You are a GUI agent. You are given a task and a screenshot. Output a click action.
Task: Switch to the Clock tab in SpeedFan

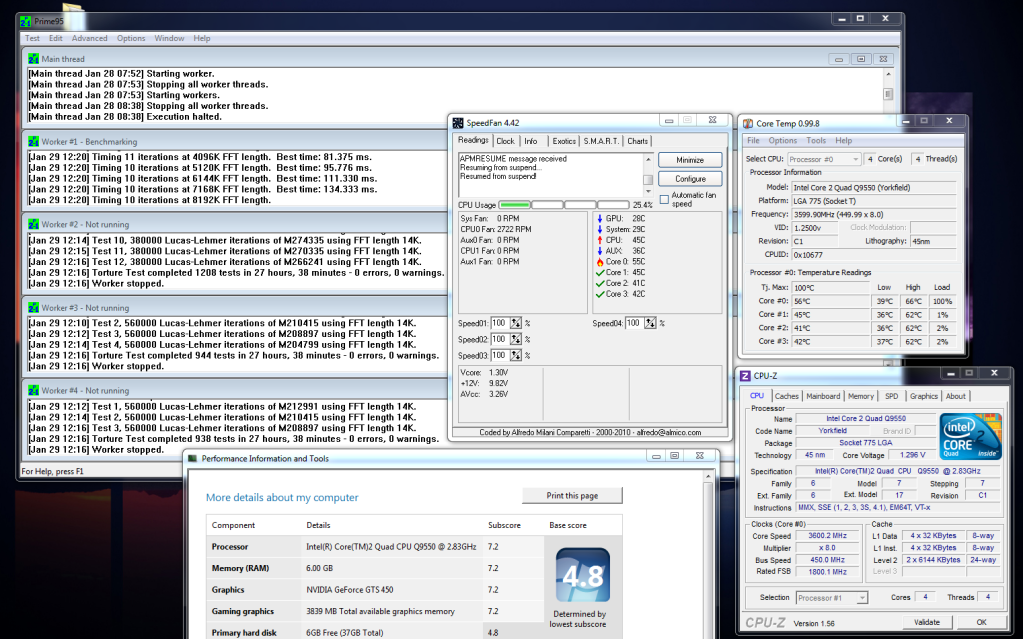[506, 141]
